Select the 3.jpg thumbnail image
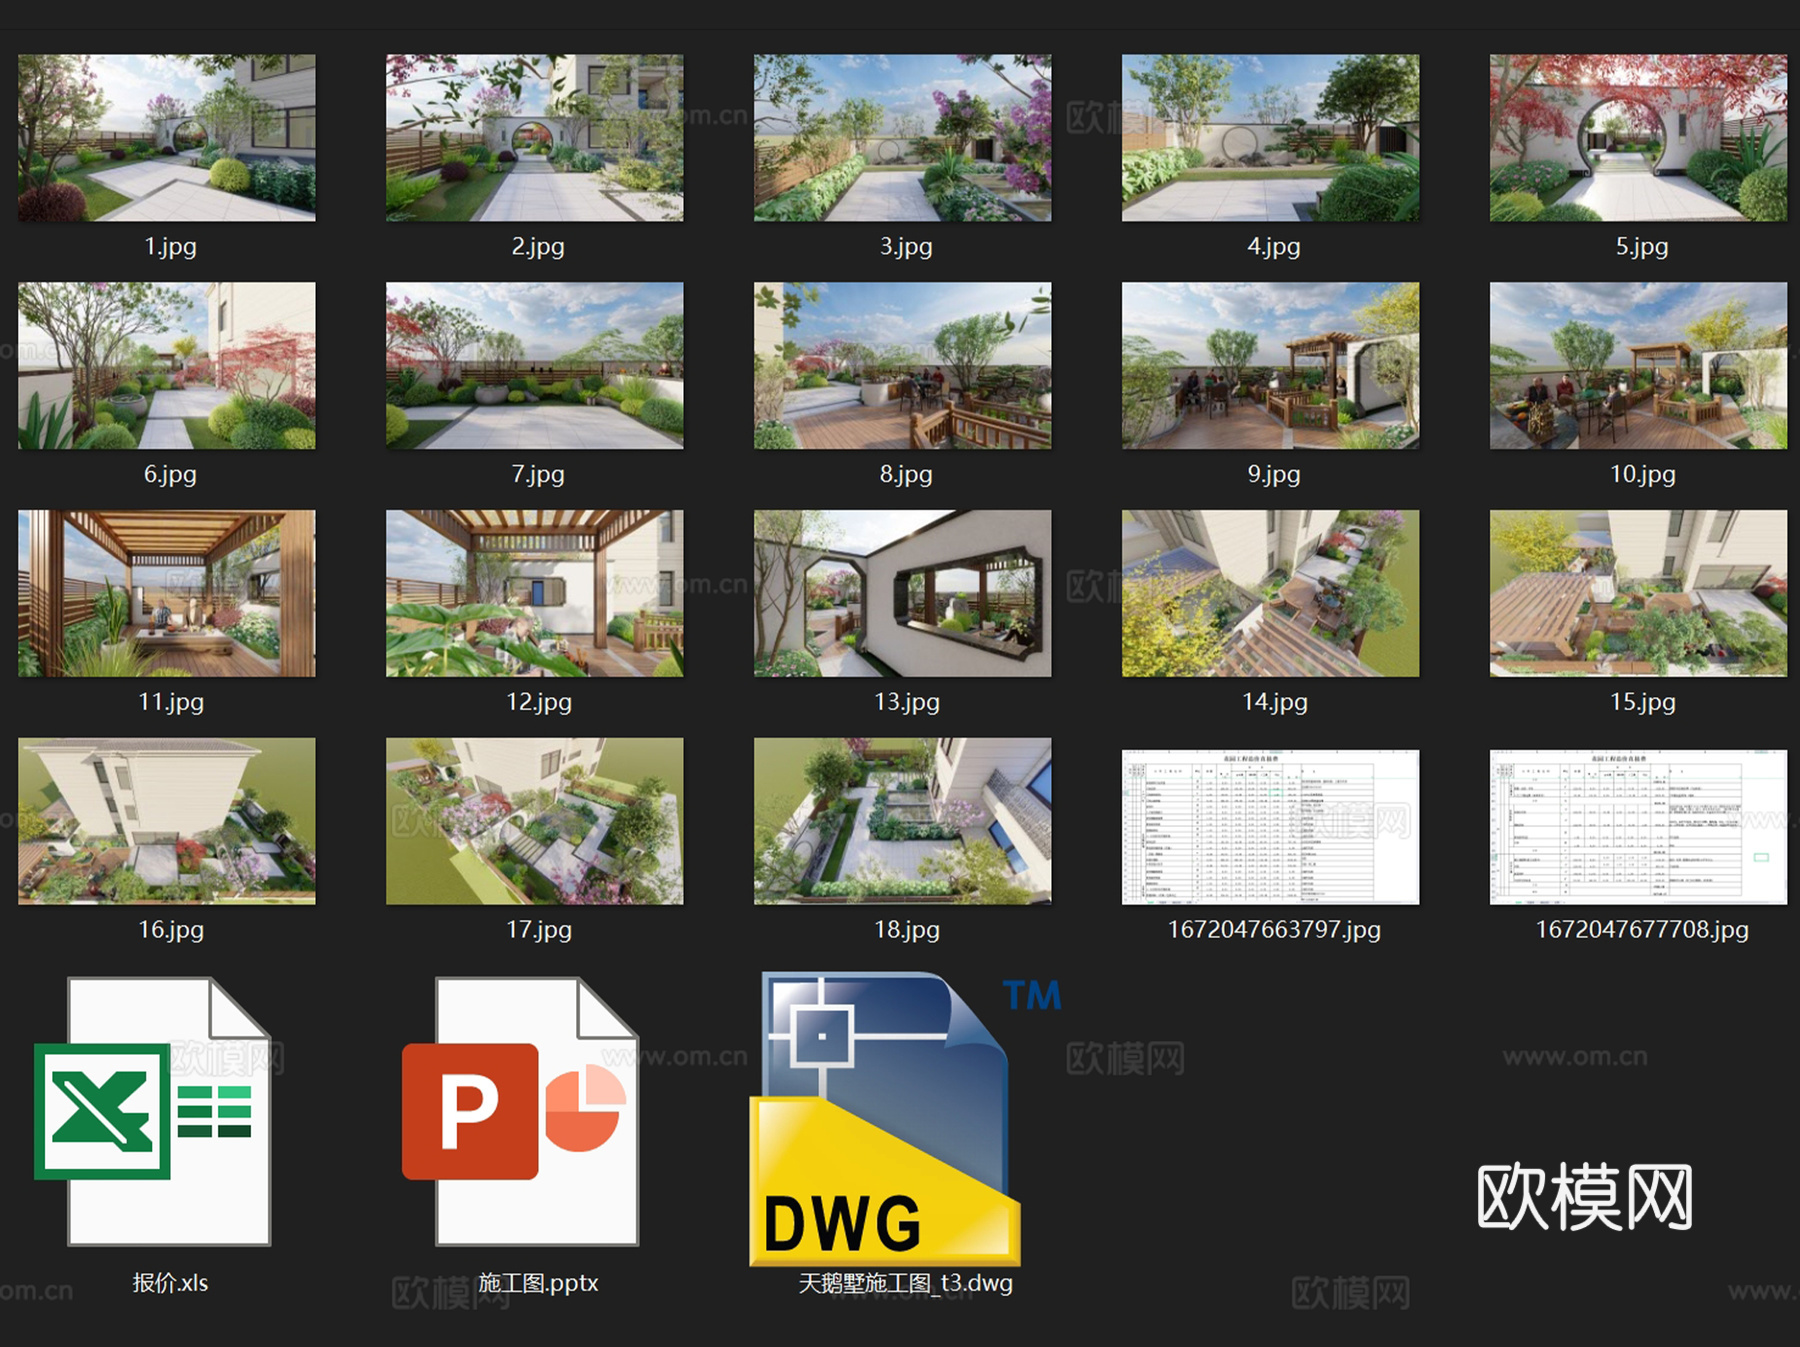Image resolution: width=1800 pixels, height=1347 pixels. [903, 138]
